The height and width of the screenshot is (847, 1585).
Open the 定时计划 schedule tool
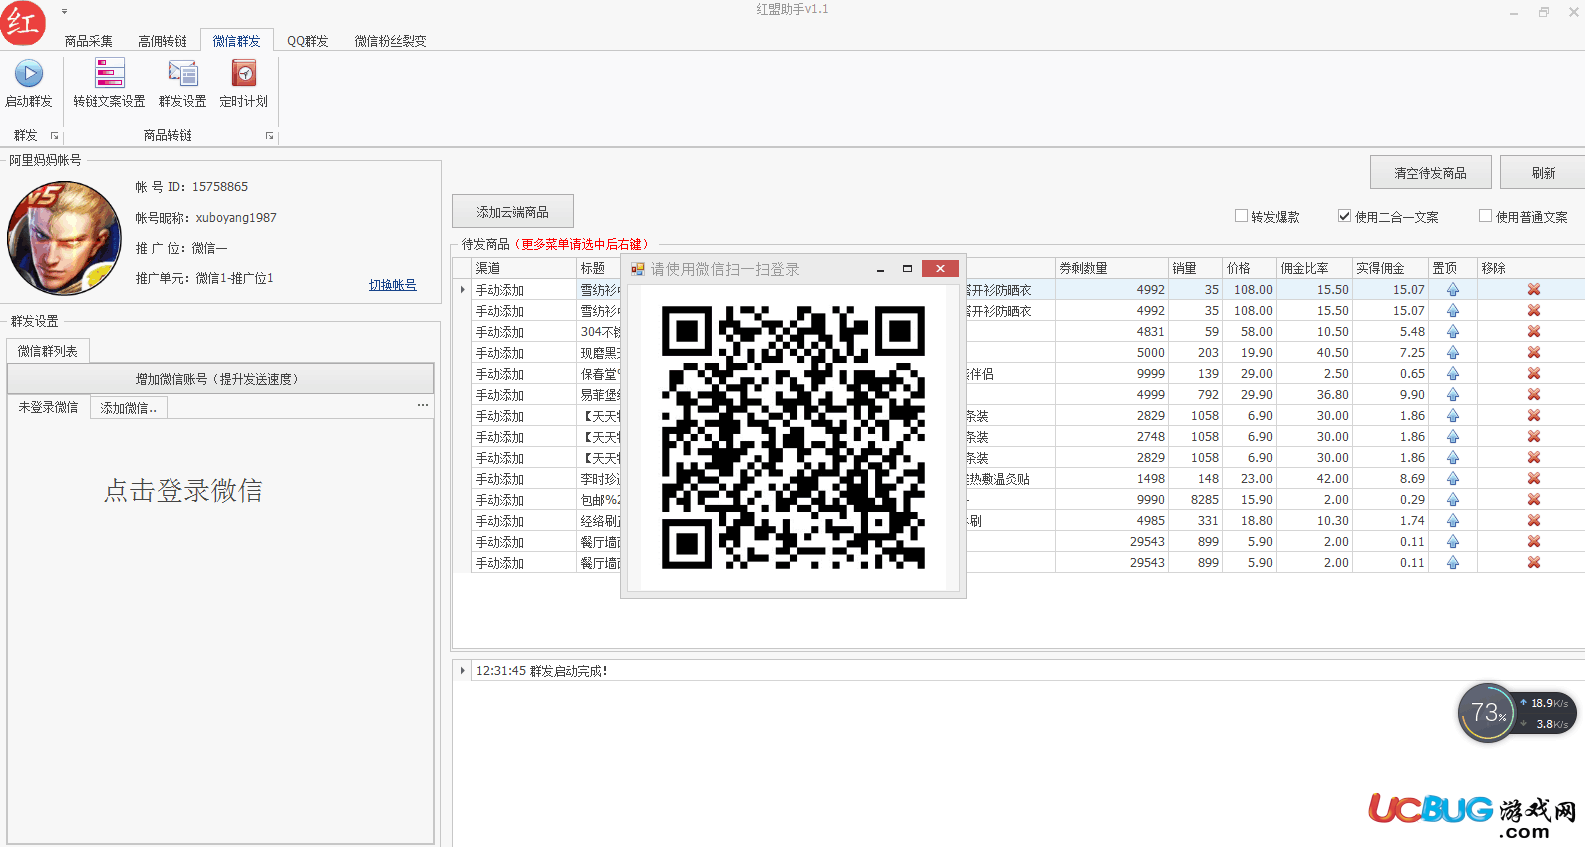click(x=243, y=84)
